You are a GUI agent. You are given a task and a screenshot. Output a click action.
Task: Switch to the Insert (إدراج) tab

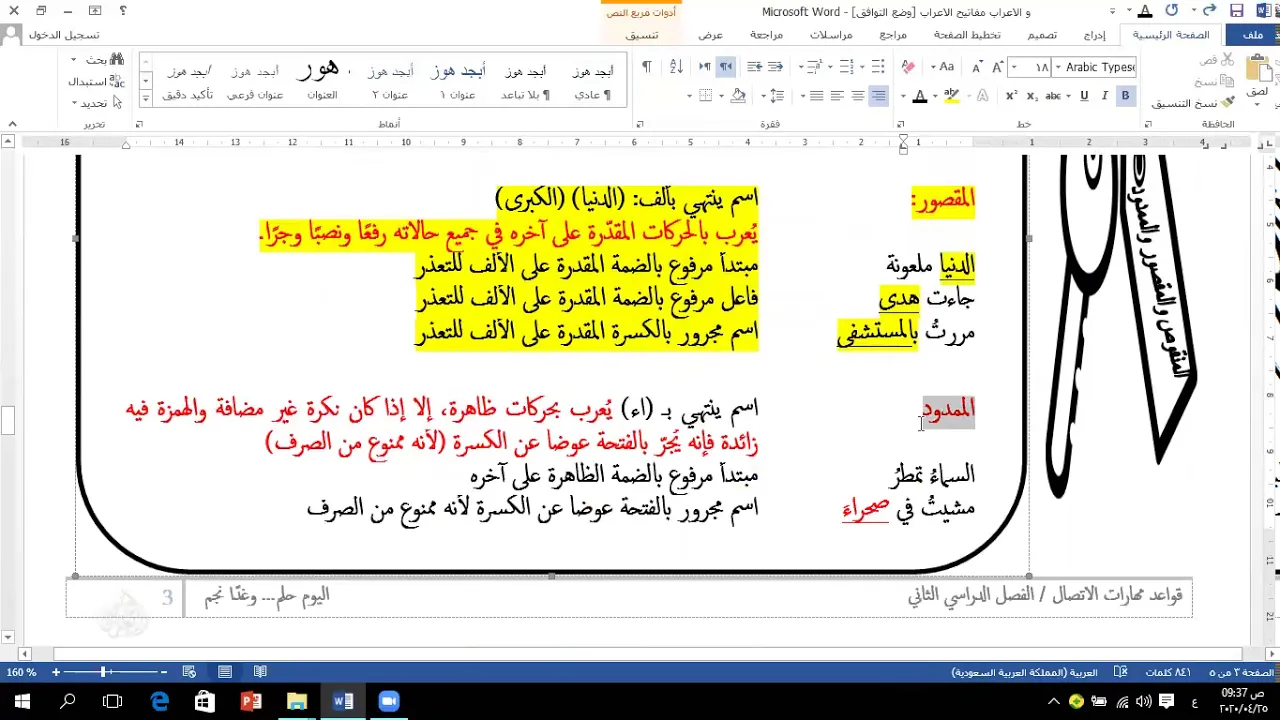1095,35
